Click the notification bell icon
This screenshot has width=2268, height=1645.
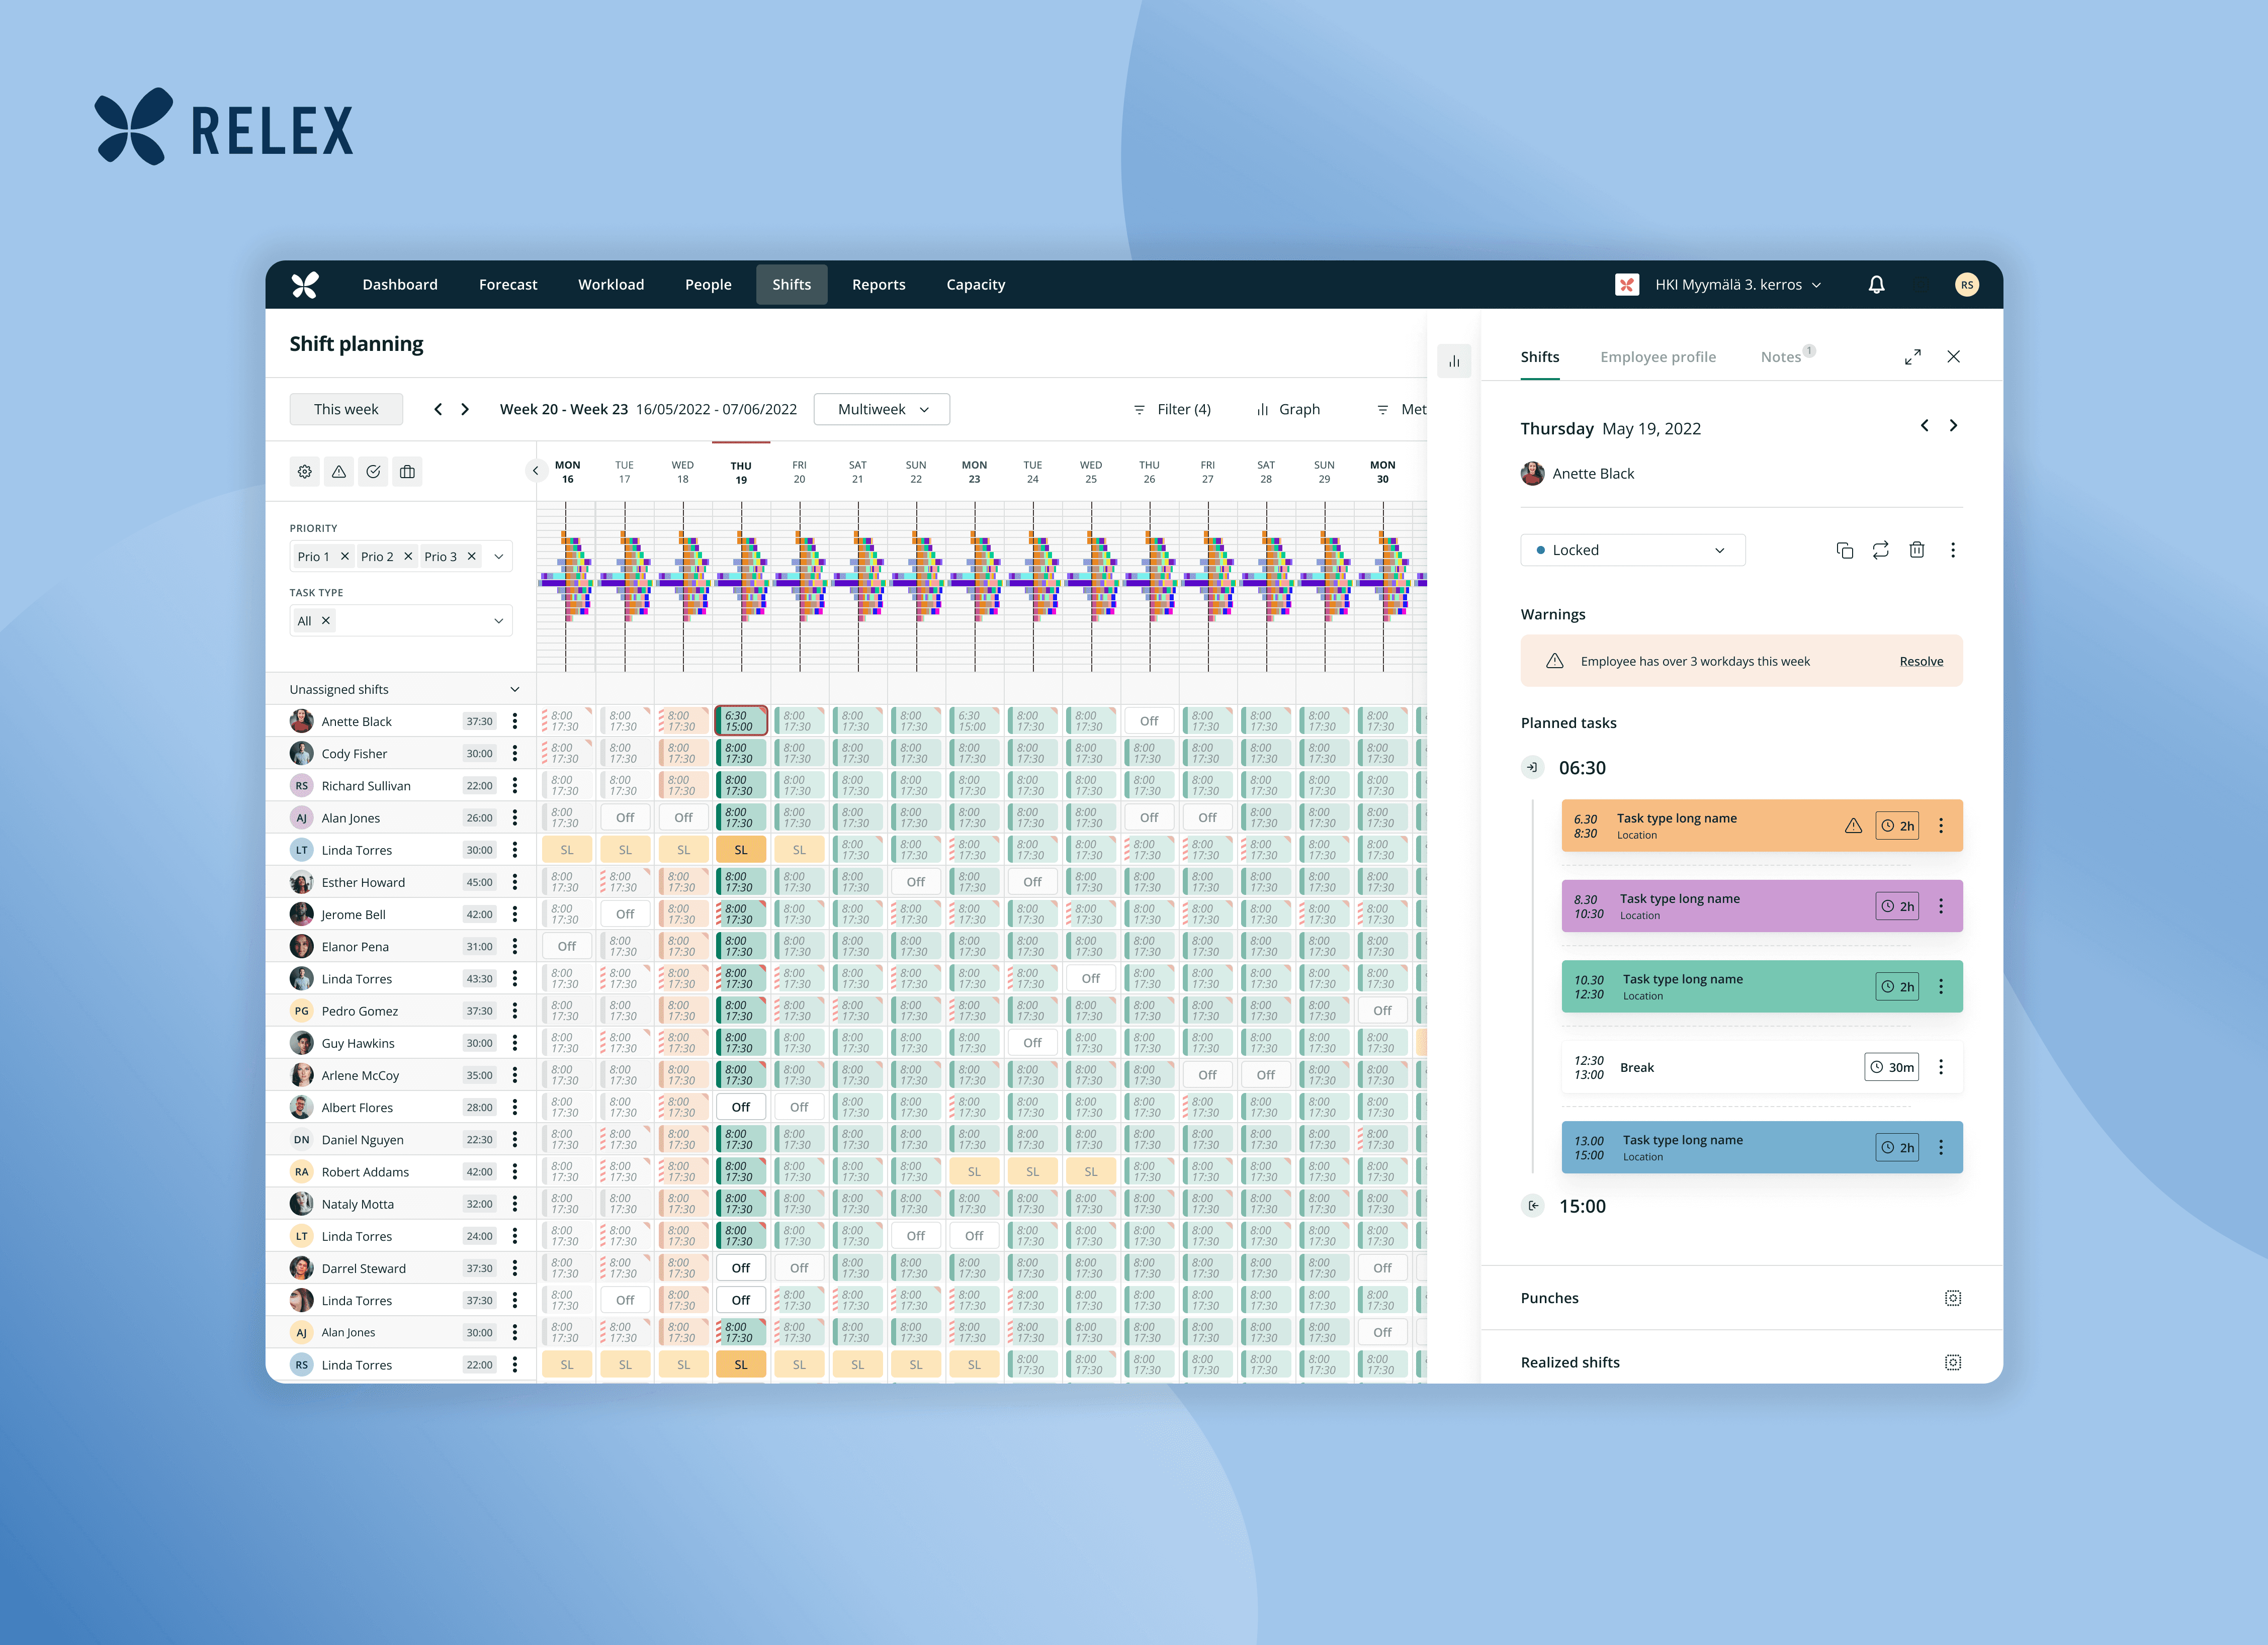(1876, 285)
